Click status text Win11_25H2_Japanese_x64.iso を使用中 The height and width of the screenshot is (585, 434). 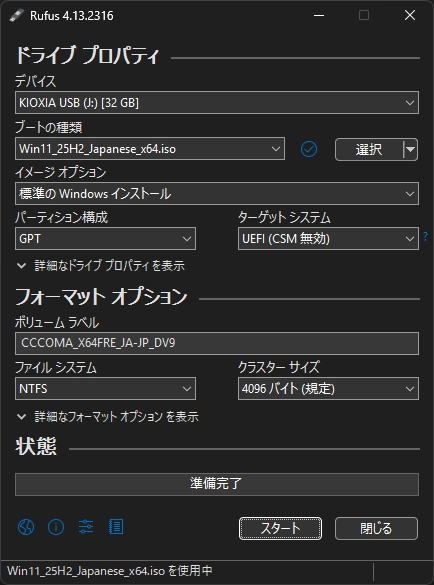pos(110,570)
